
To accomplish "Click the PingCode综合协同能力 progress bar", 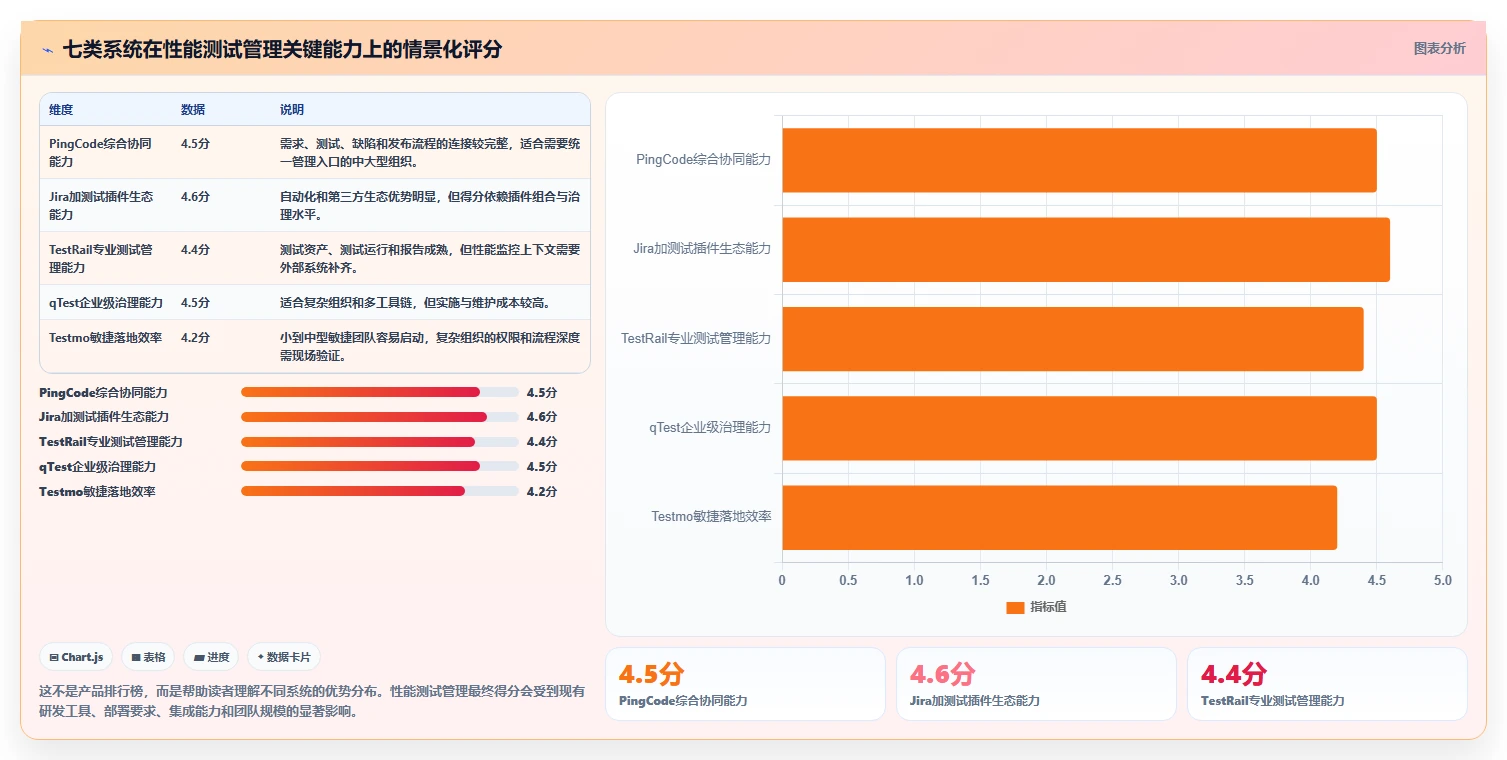I will point(379,392).
